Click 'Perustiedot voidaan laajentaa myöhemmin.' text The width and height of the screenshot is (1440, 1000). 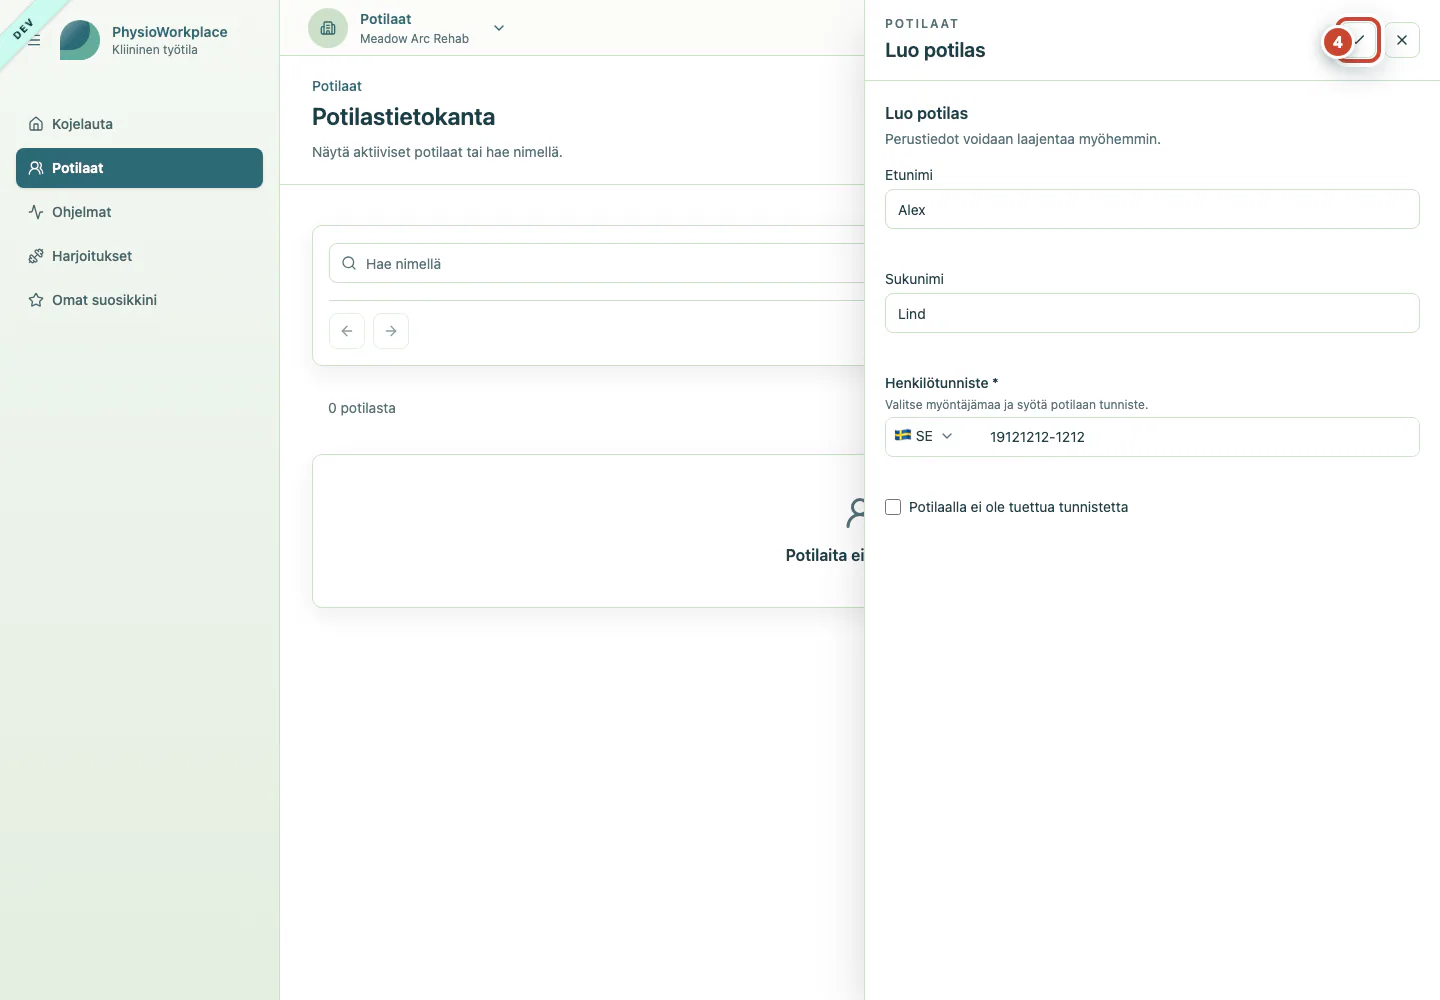[x=1023, y=139]
